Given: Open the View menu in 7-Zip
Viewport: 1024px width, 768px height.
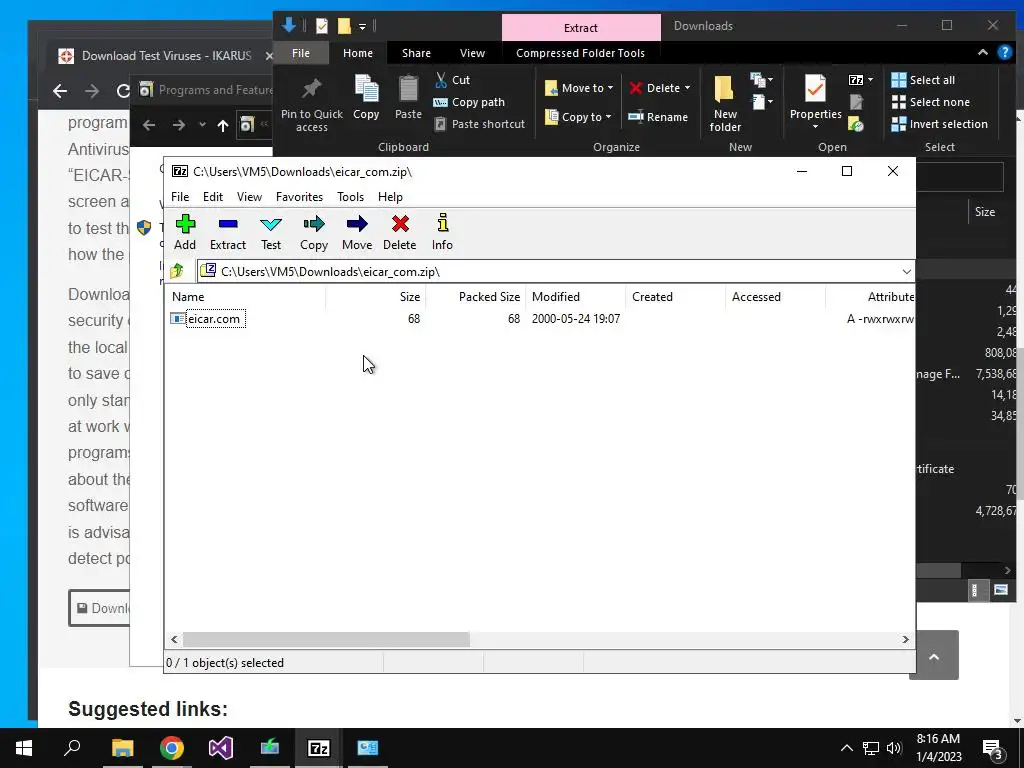Looking at the screenshot, I should 249,197.
